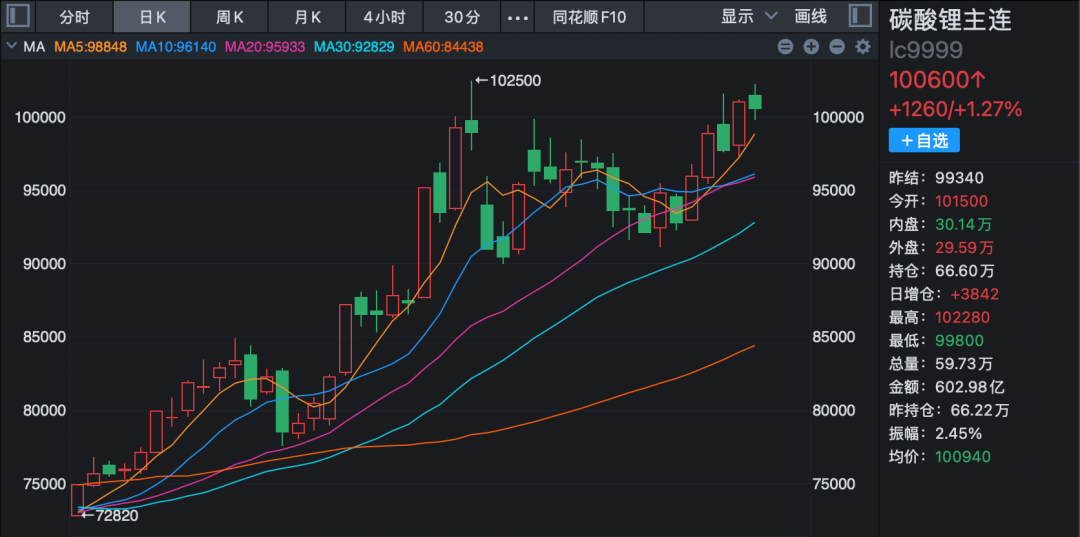Image resolution: width=1080 pixels, height=537 pixels.
Task: Click the orange MA5:98848 legend label
Action: pyautogui.click(x=90, y=47)
